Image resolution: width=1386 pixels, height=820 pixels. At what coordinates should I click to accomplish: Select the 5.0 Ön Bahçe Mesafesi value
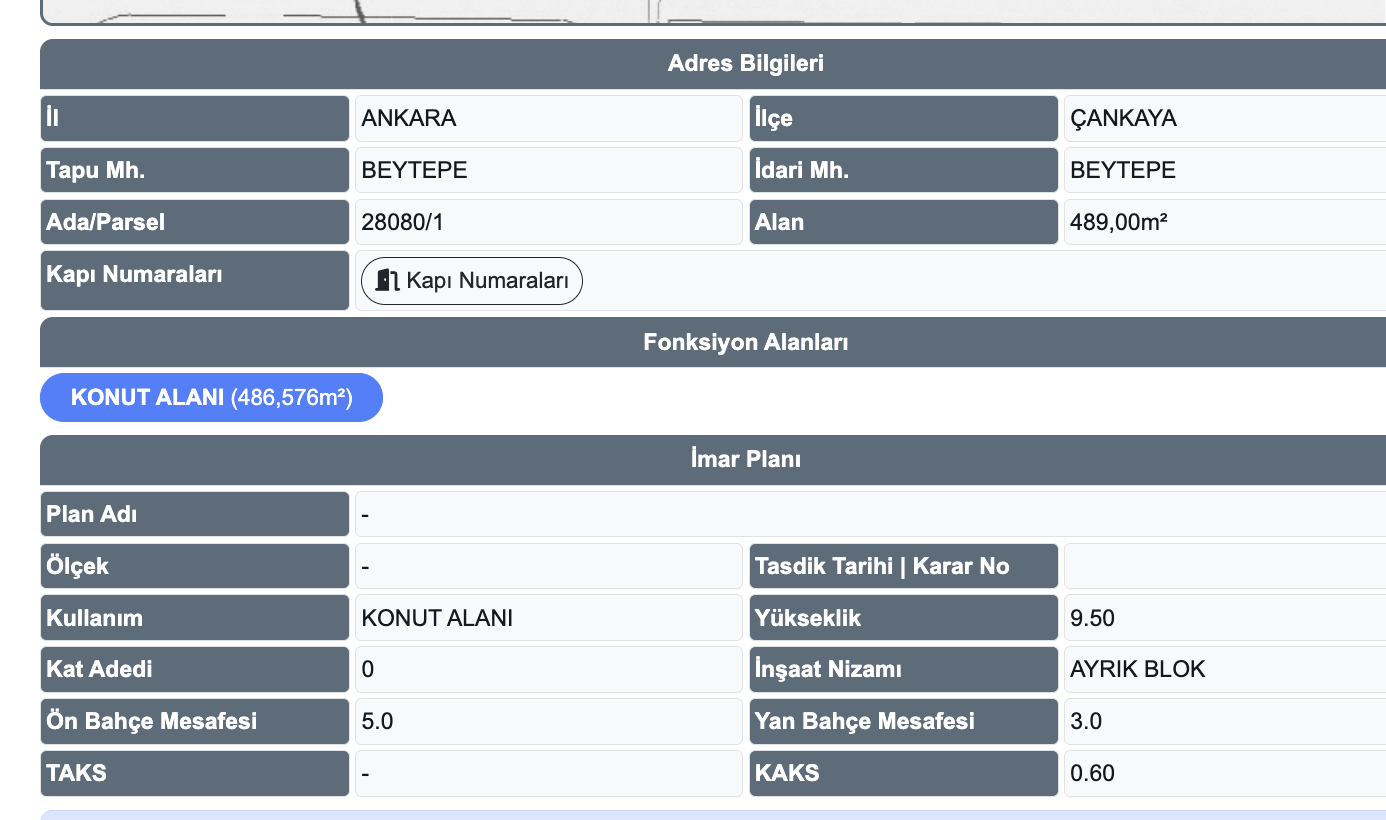(548, 721)
